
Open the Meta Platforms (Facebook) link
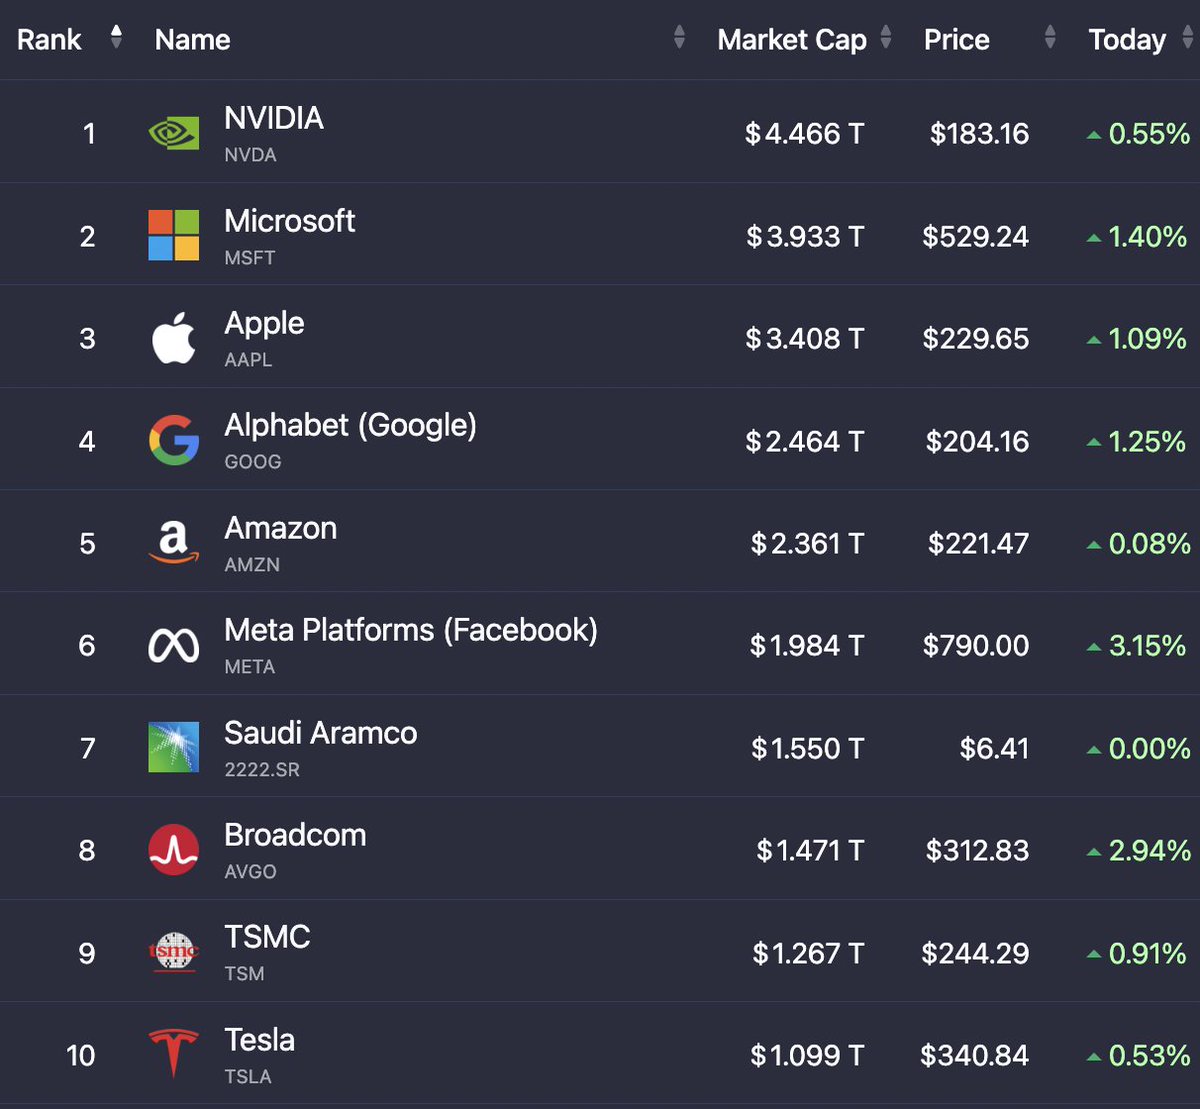click(x=411, y=630)
